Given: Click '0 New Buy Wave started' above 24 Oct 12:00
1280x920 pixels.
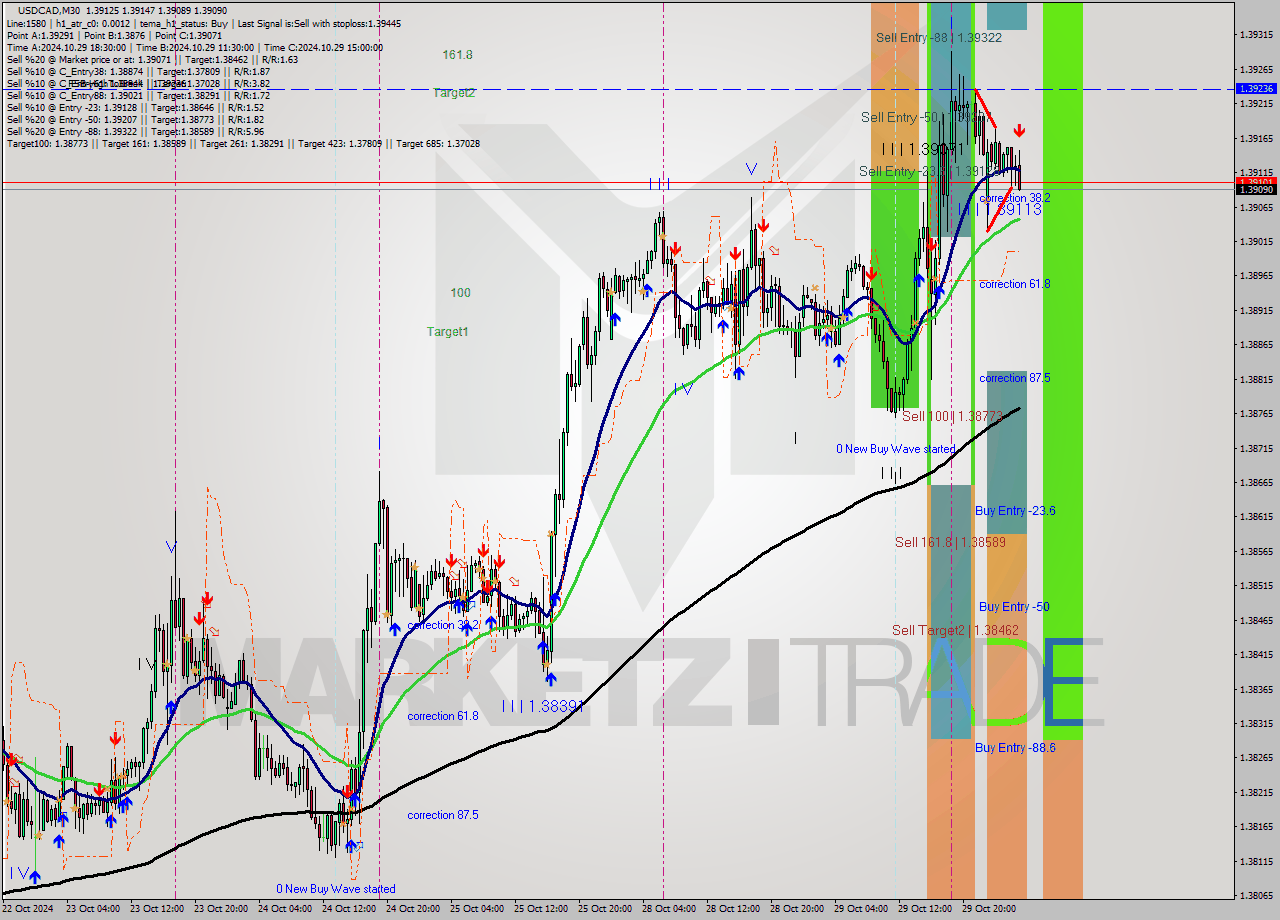Looking at the screenshot, I should point(336,888).
